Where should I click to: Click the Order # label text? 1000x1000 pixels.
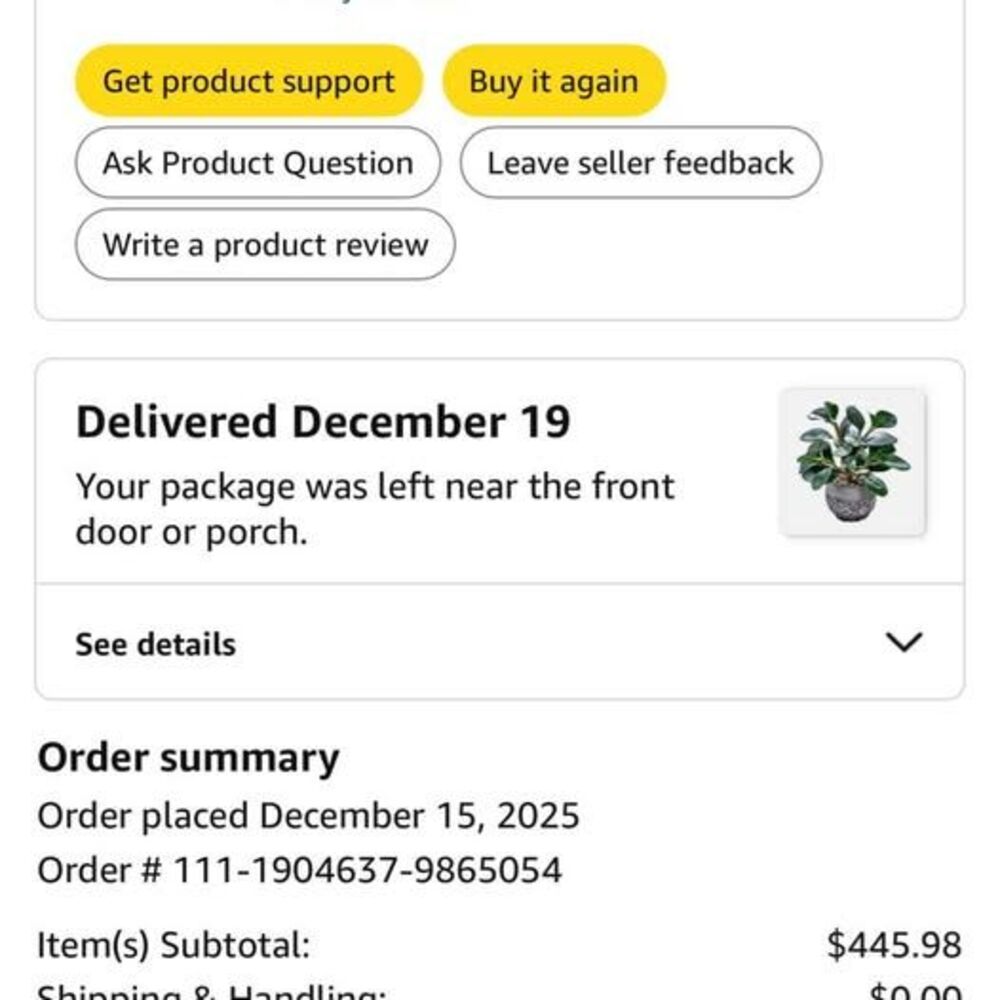pyautogui.click(x=99, y=870)
